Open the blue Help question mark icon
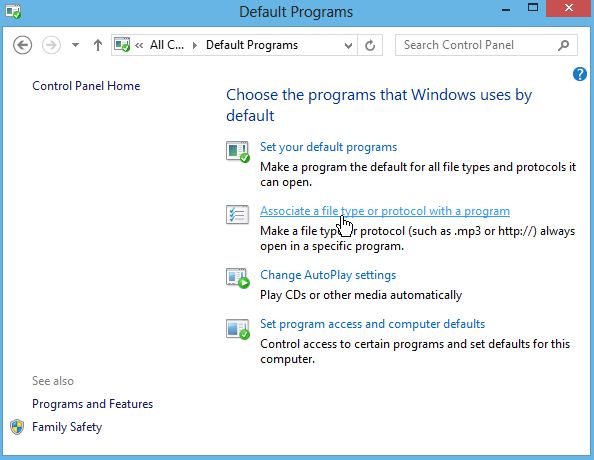Image resolution: width=594 pixels, height=460 pixels. pos(580,74)
